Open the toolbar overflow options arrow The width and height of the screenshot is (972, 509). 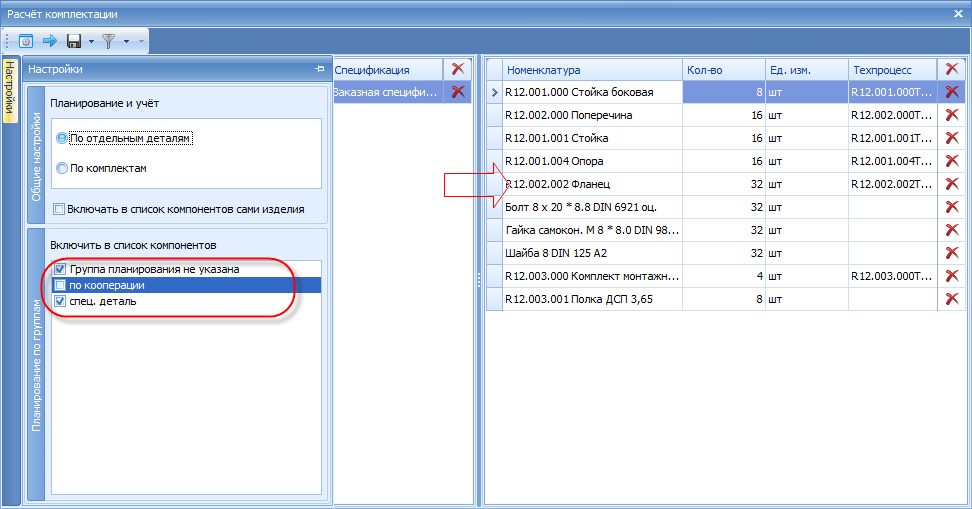(x=141, y=42)
